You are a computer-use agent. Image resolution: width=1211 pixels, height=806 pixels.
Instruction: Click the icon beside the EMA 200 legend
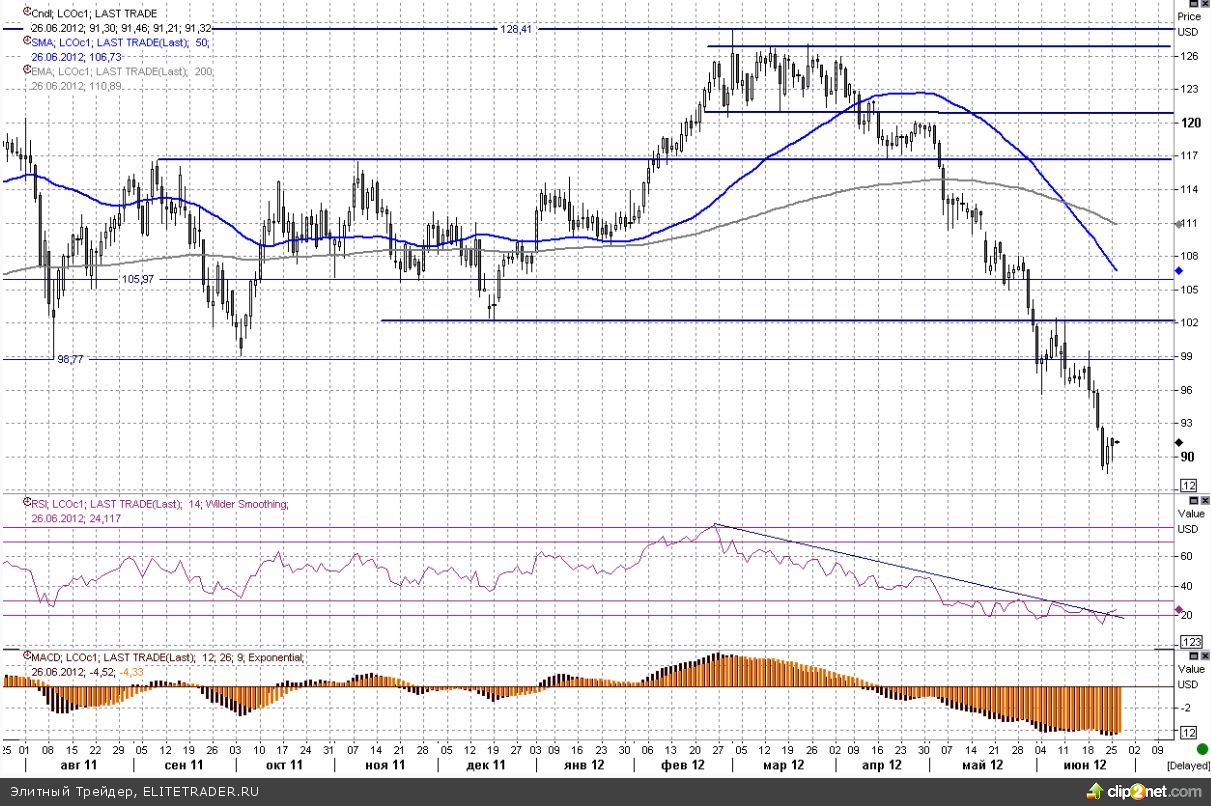tap(25, 71)
